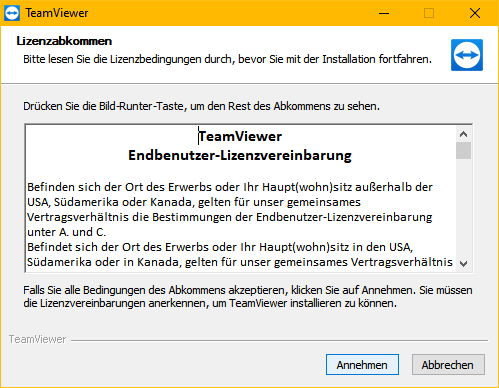Click empty scrollbar track below the thumb
The height and width of the screenshot is (388, 499).
tap(463, 207)
